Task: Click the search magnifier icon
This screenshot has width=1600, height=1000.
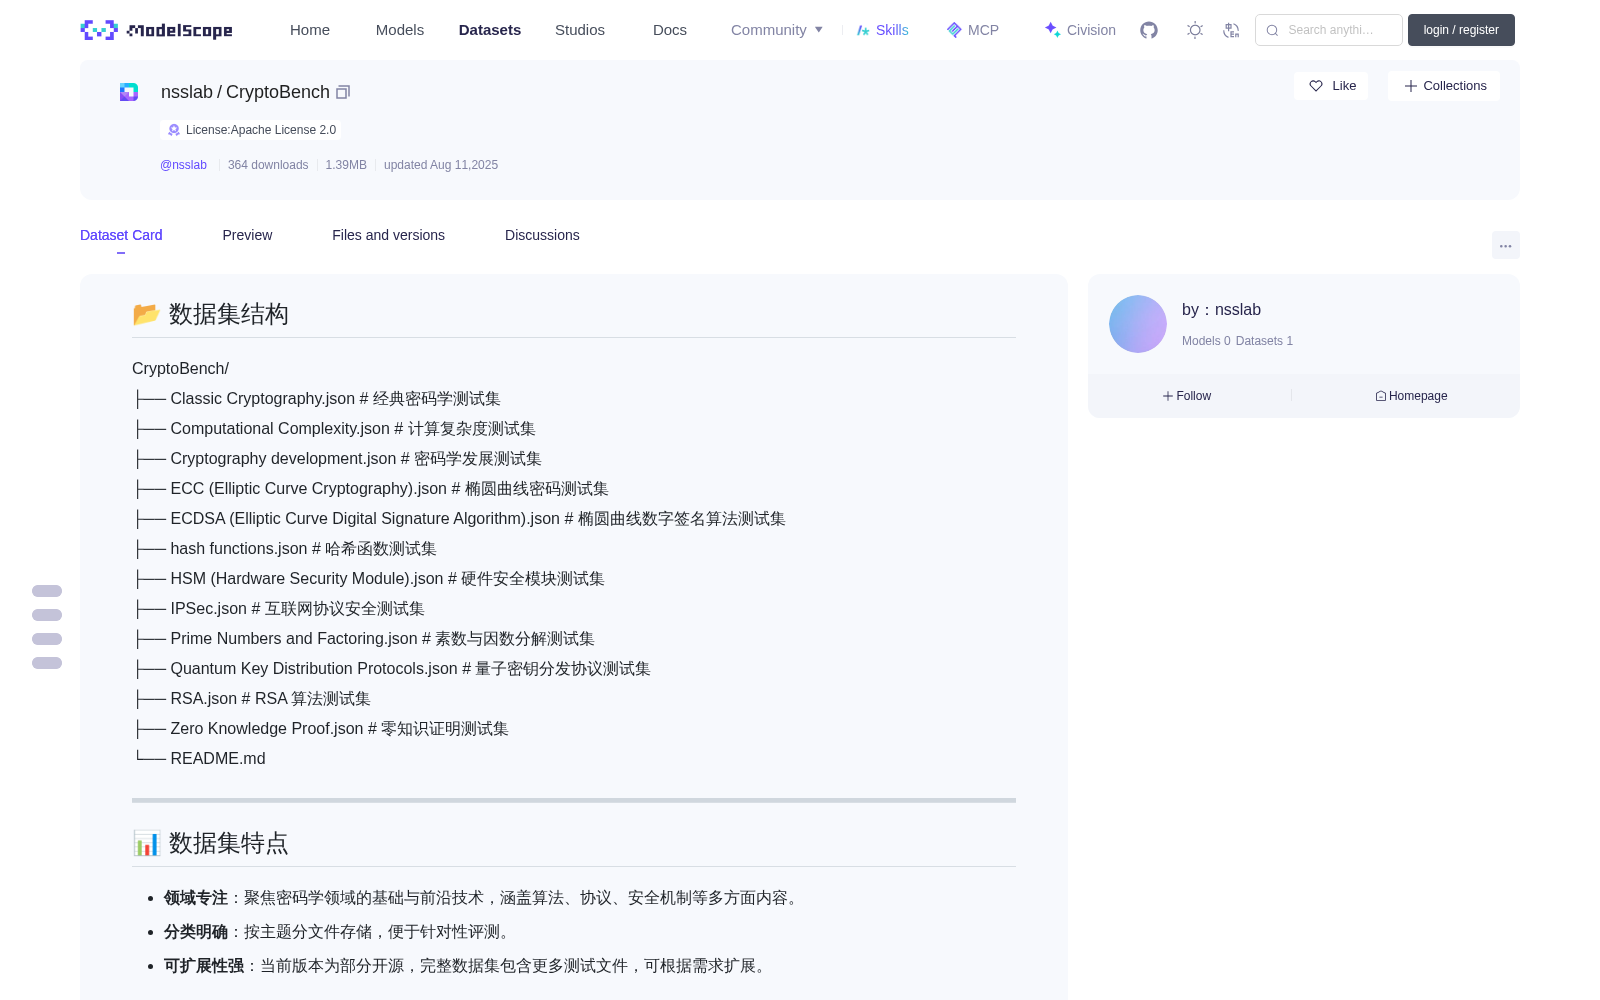Action: tap(1272, 30)
